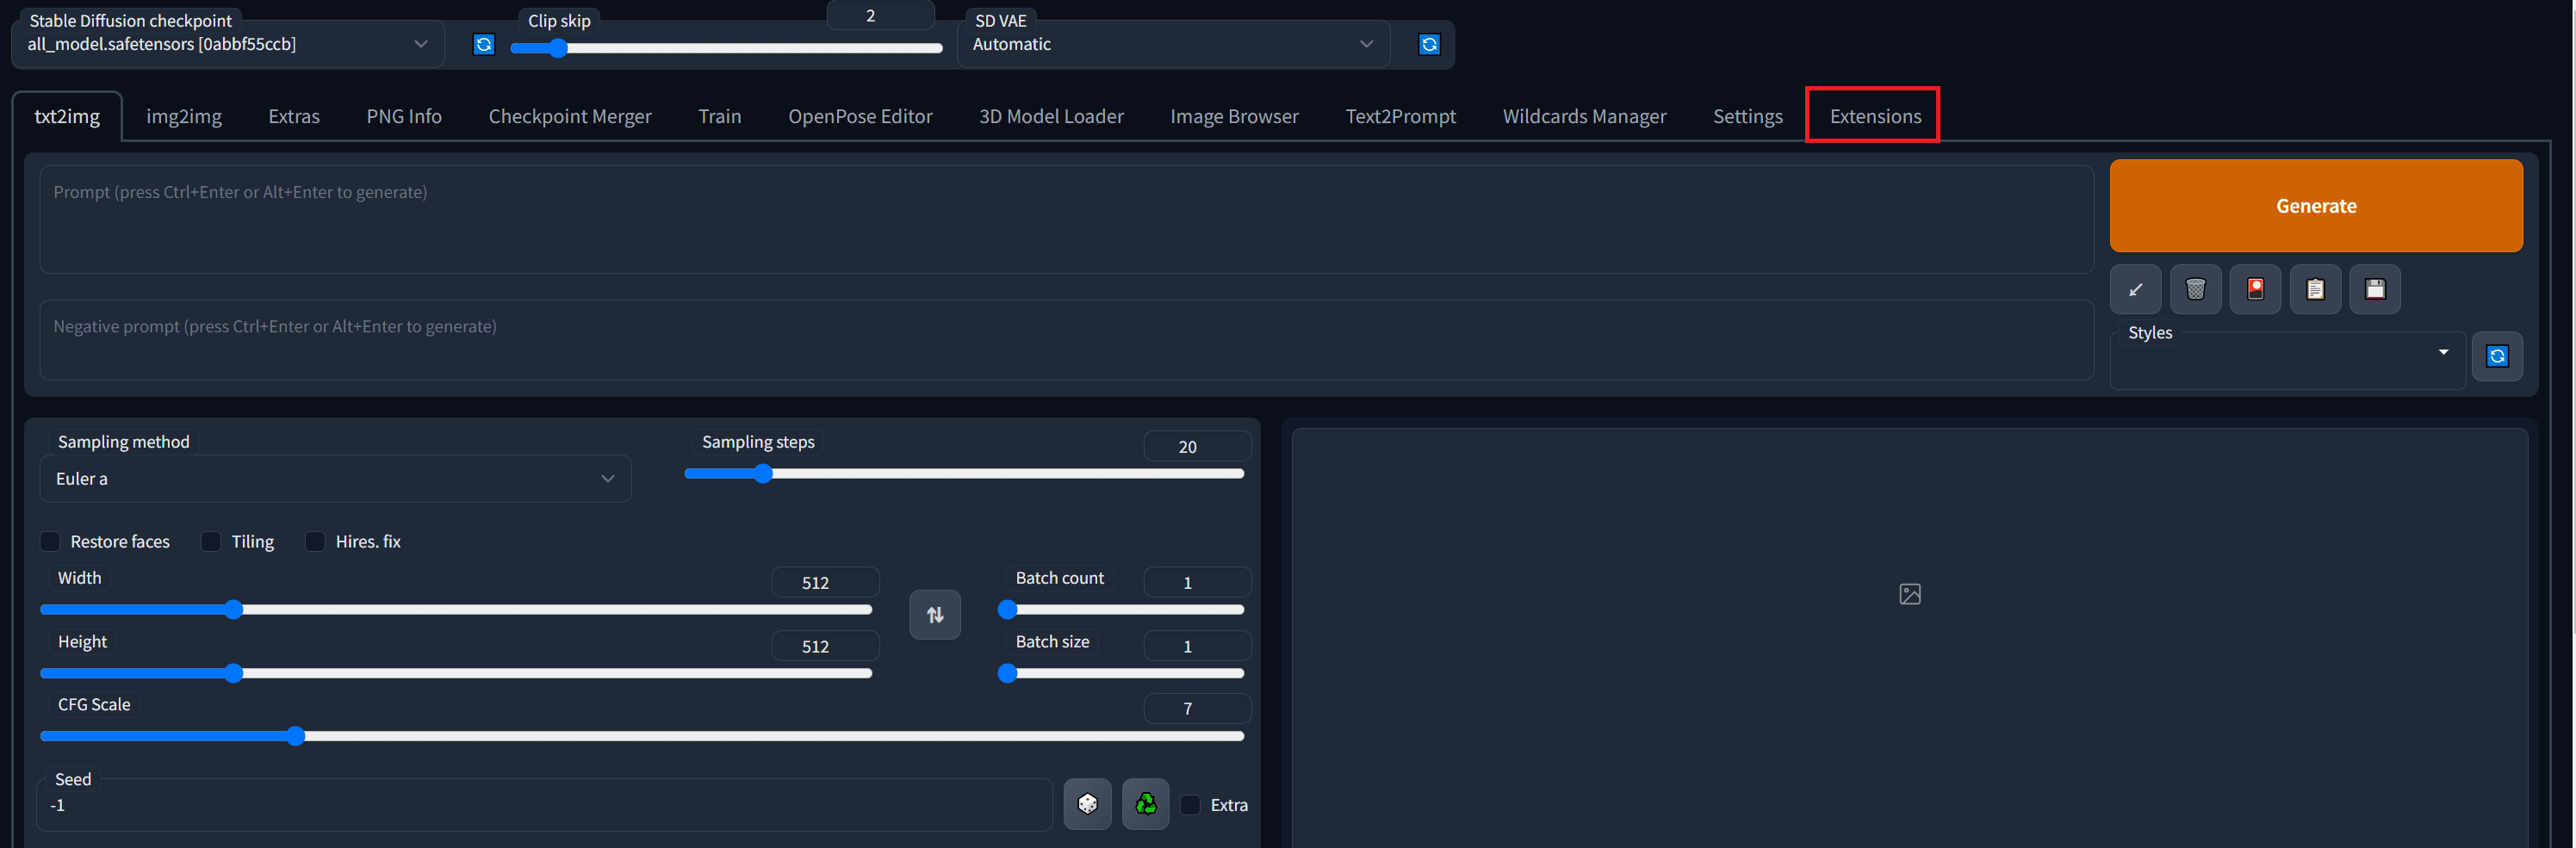The image size is (2576, 848).
Task: Open the Extensions tab
Action: point(1875,116)
